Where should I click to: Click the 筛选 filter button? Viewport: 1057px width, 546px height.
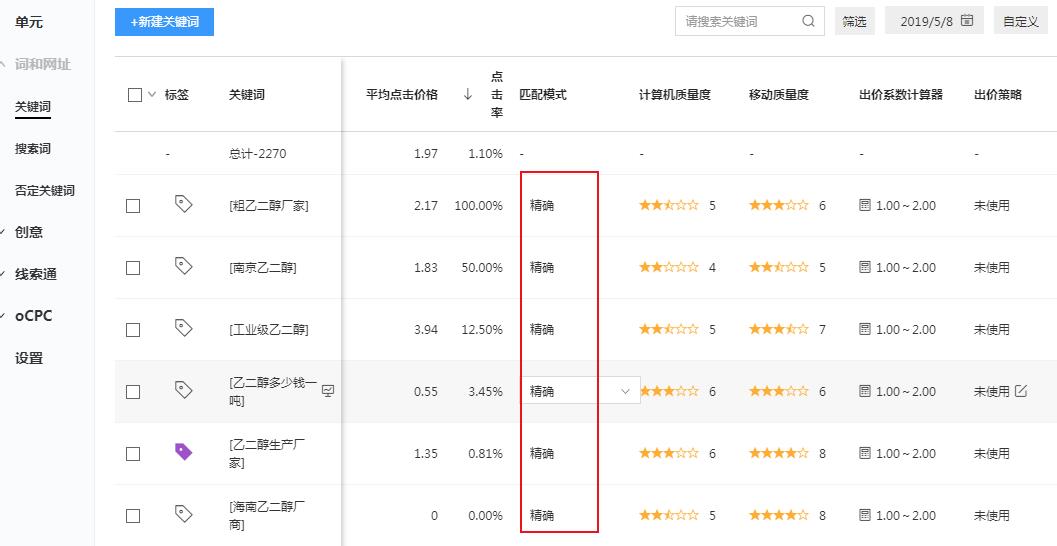point(854,21)
